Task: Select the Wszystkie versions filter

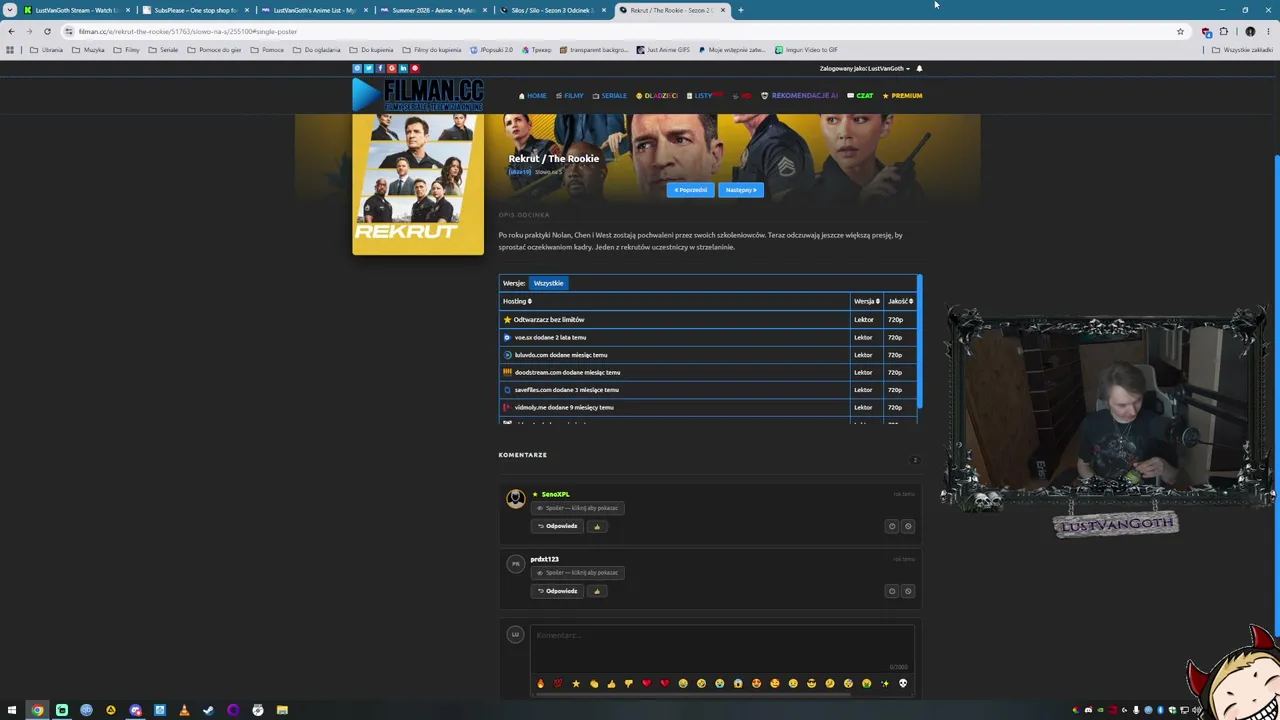Action: pos(548,283)
